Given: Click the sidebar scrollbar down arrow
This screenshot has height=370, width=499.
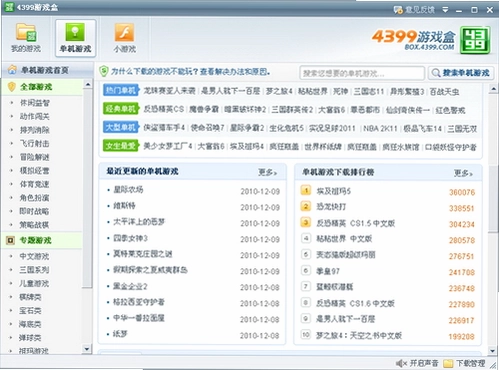Looking at the screenshot, I should 87,349.
